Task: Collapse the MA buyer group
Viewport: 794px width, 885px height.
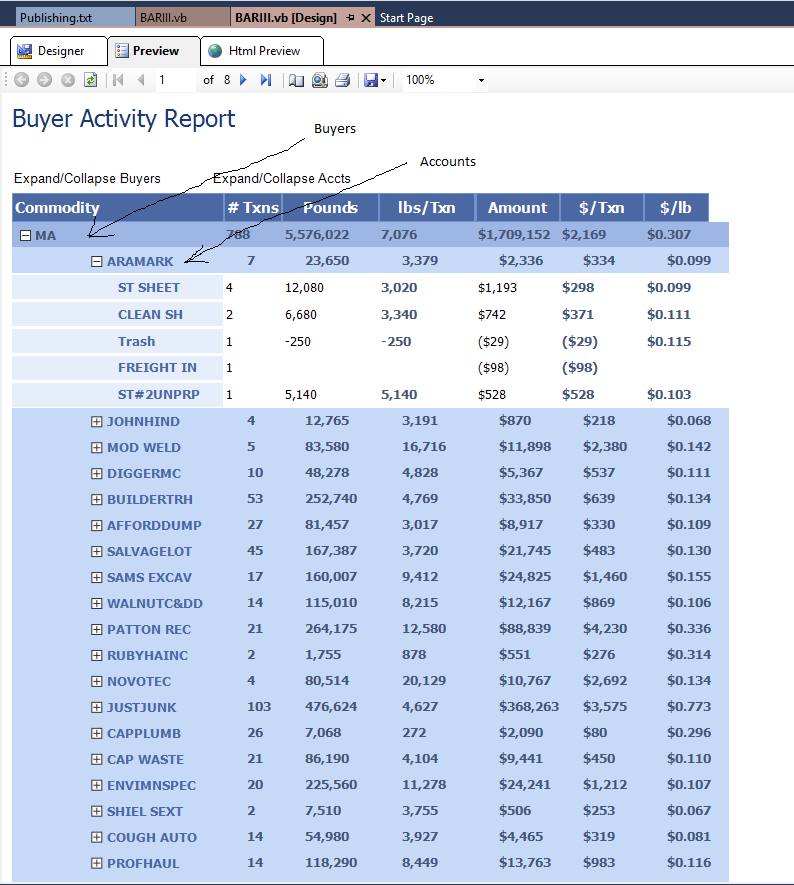Action: tap(26, 236)
